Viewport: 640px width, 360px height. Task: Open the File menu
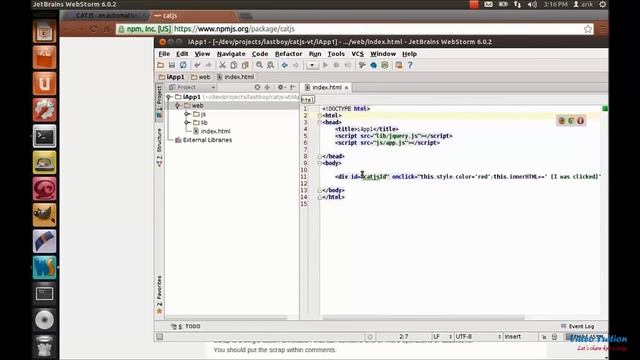(x=164, y=54)
